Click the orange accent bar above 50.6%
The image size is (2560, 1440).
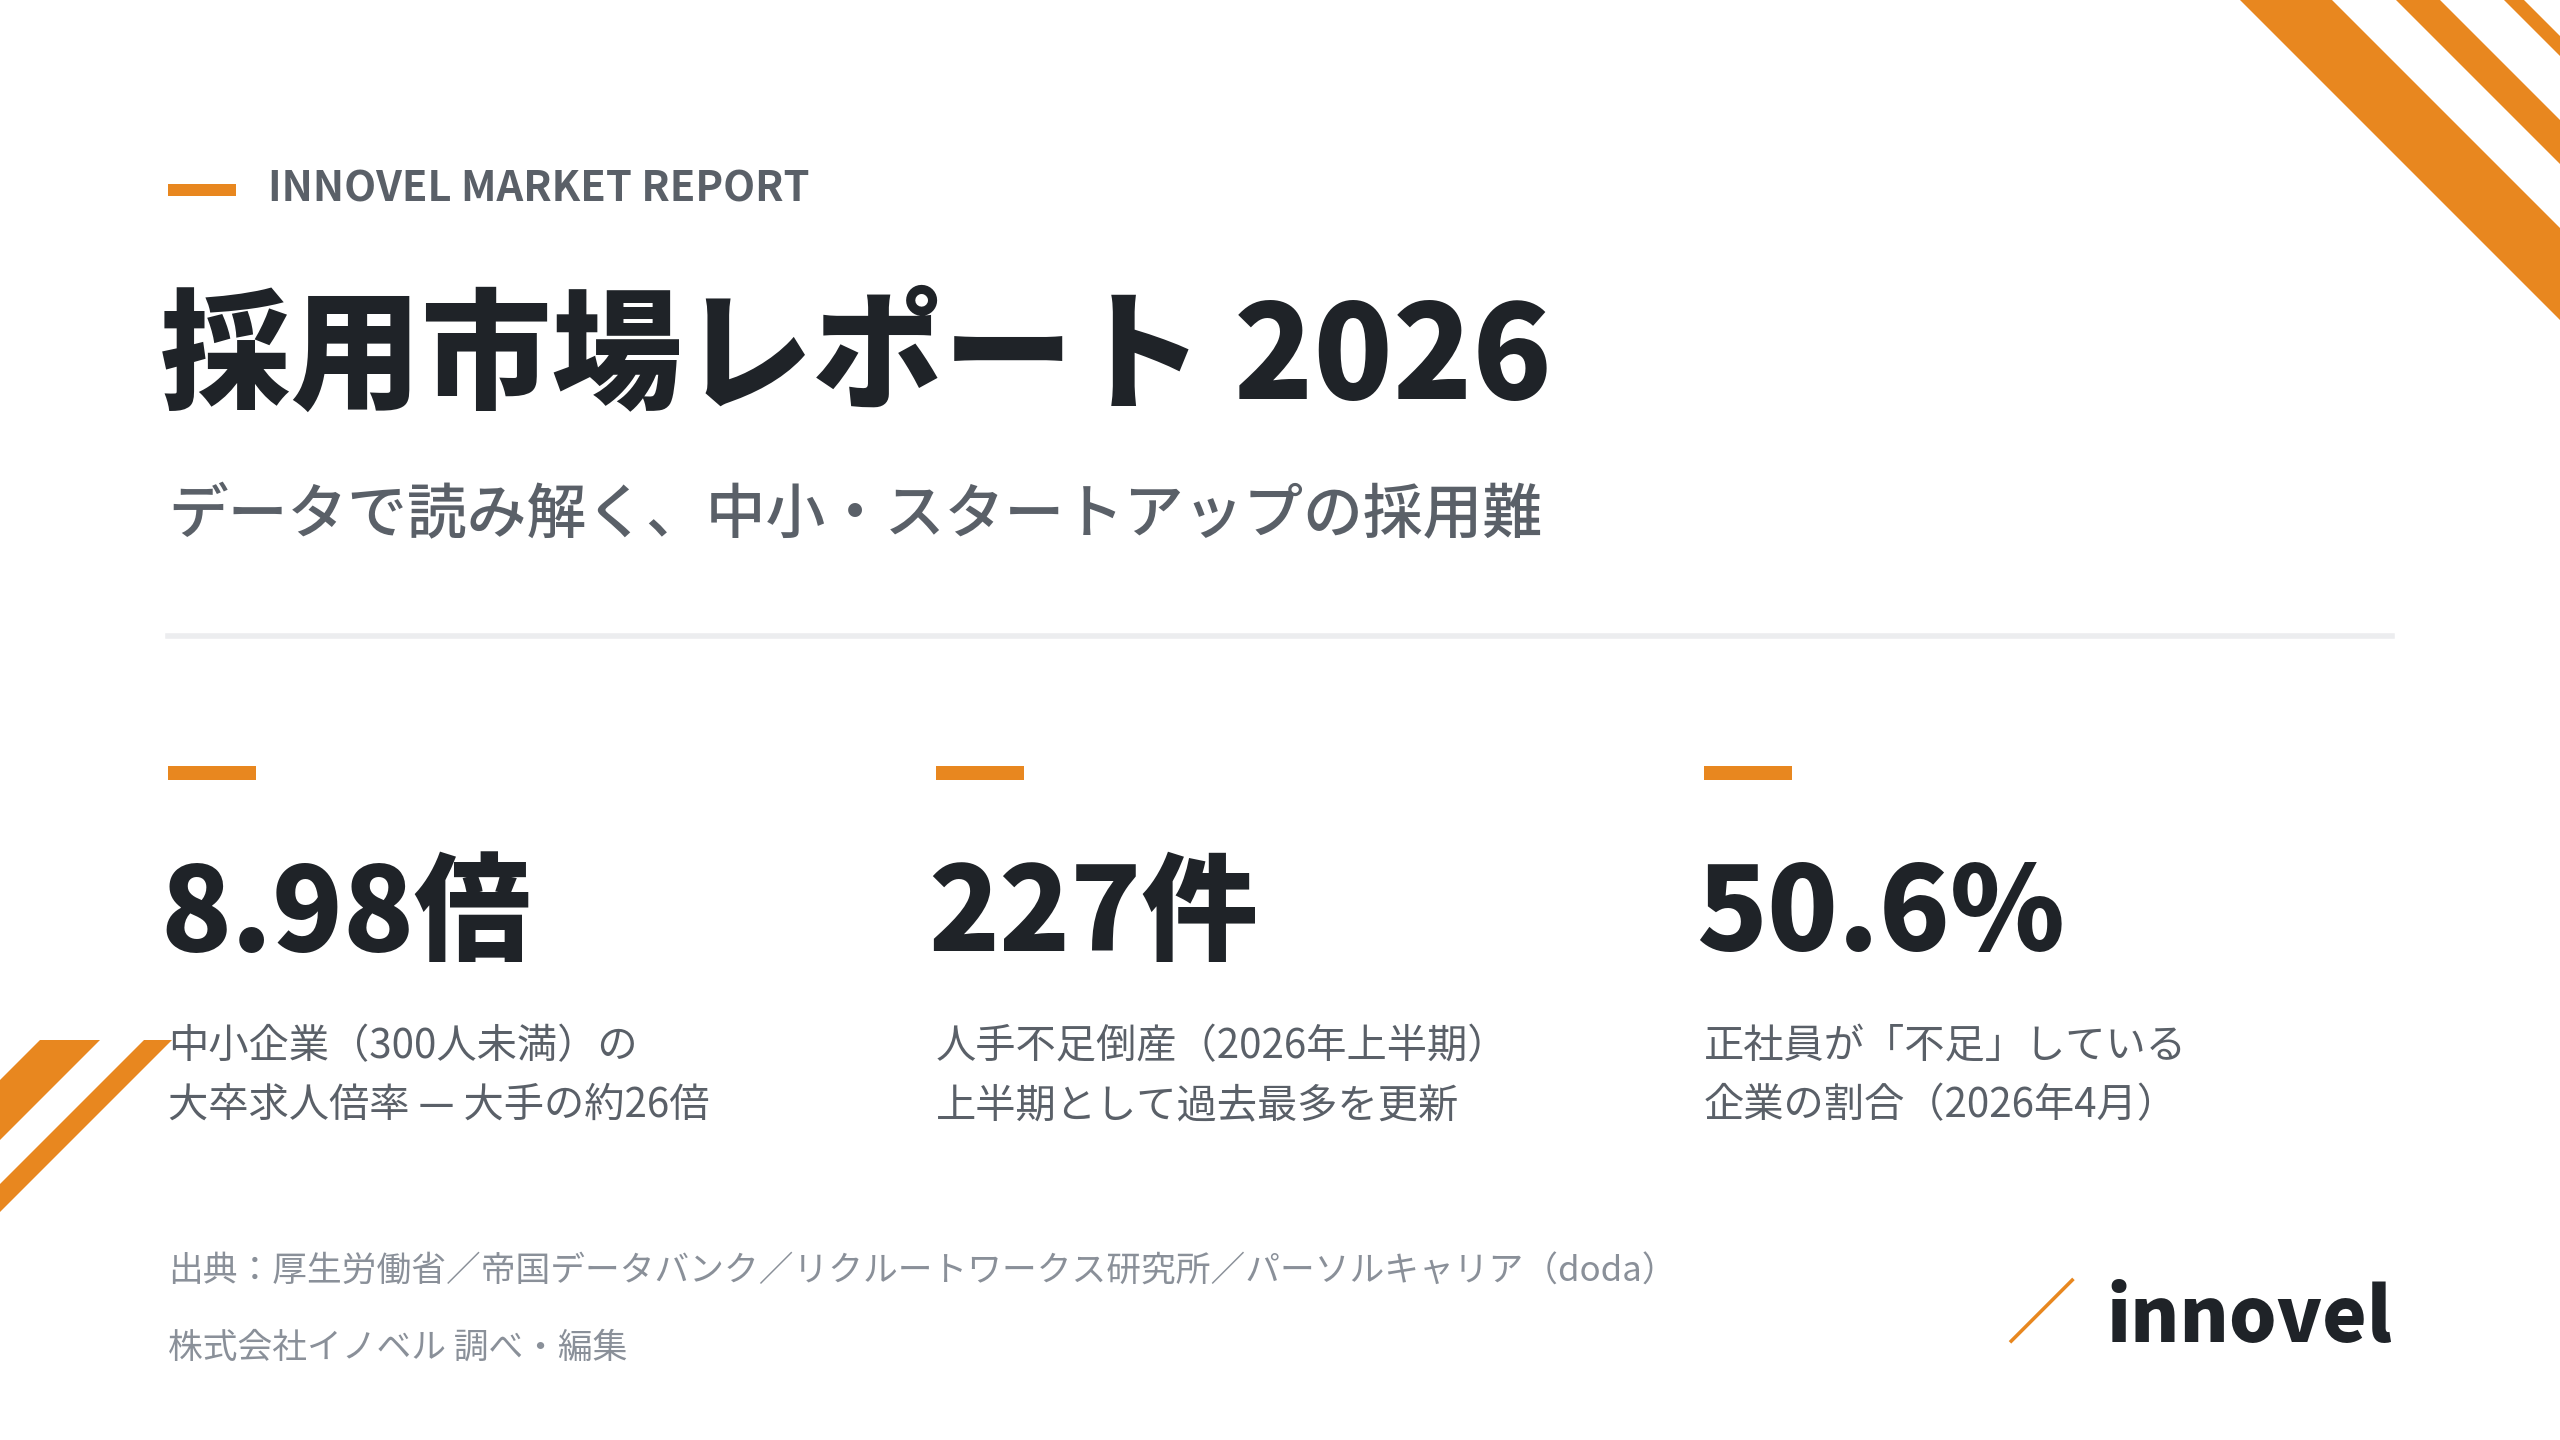tap(1748, 772)
